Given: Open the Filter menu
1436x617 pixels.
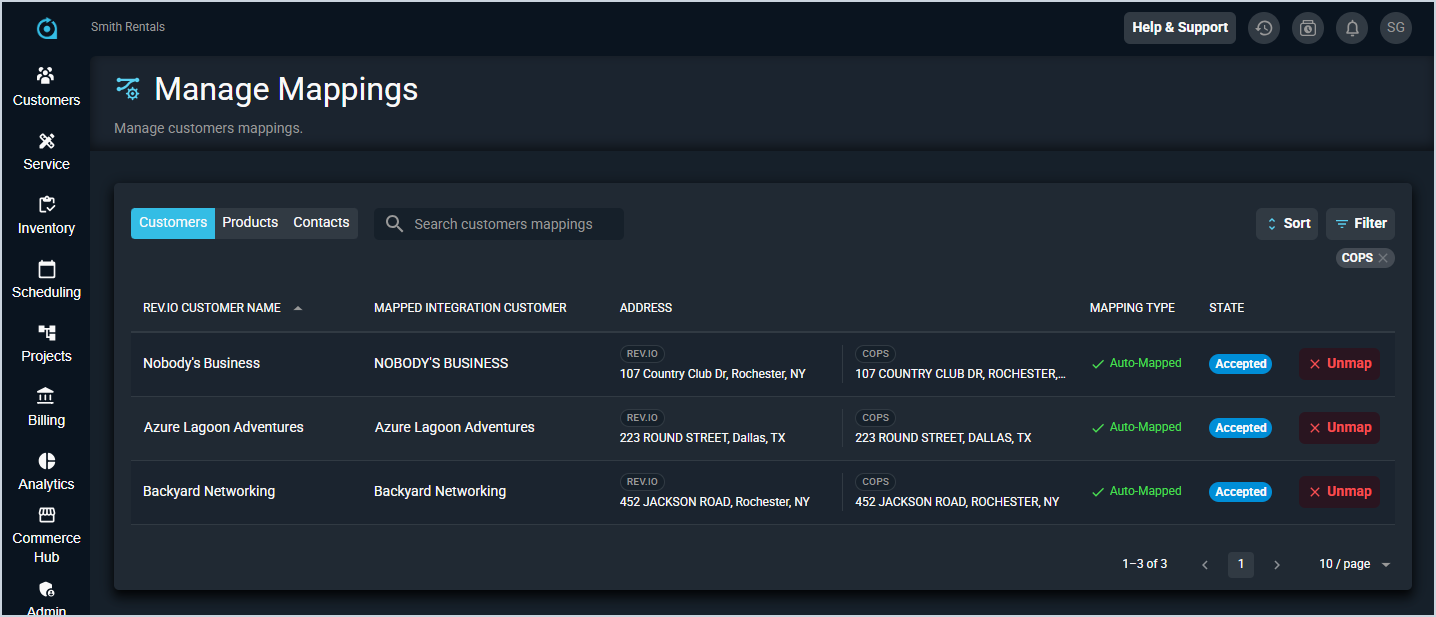Looking at the screenshot, I should 1360,224.
